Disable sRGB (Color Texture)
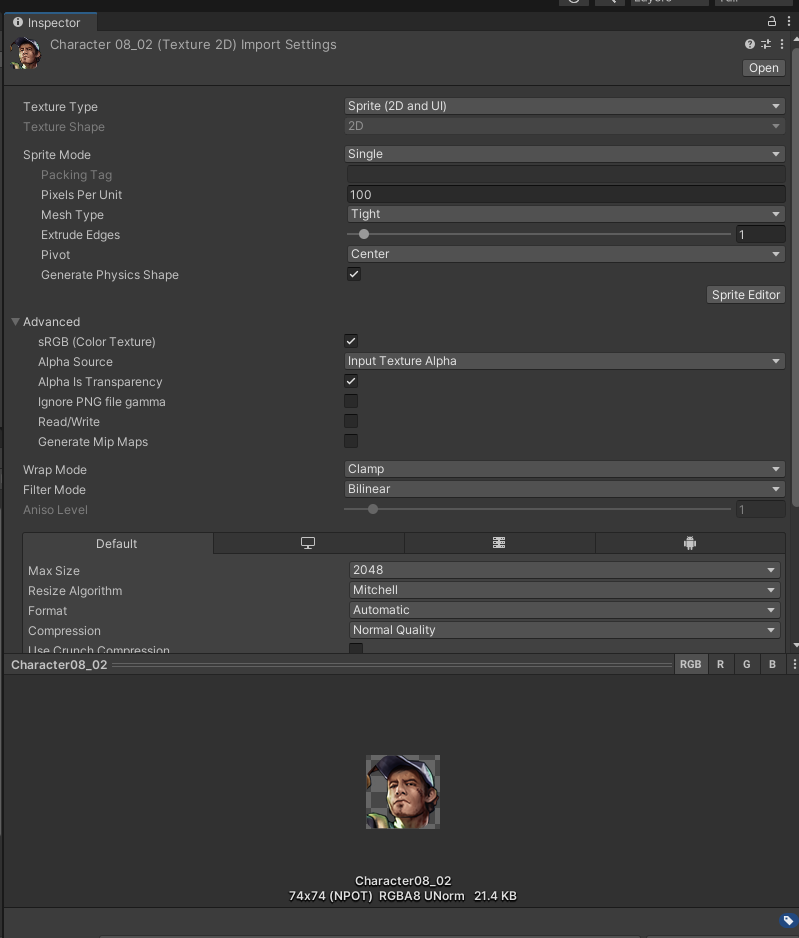 tap(351, 341)
